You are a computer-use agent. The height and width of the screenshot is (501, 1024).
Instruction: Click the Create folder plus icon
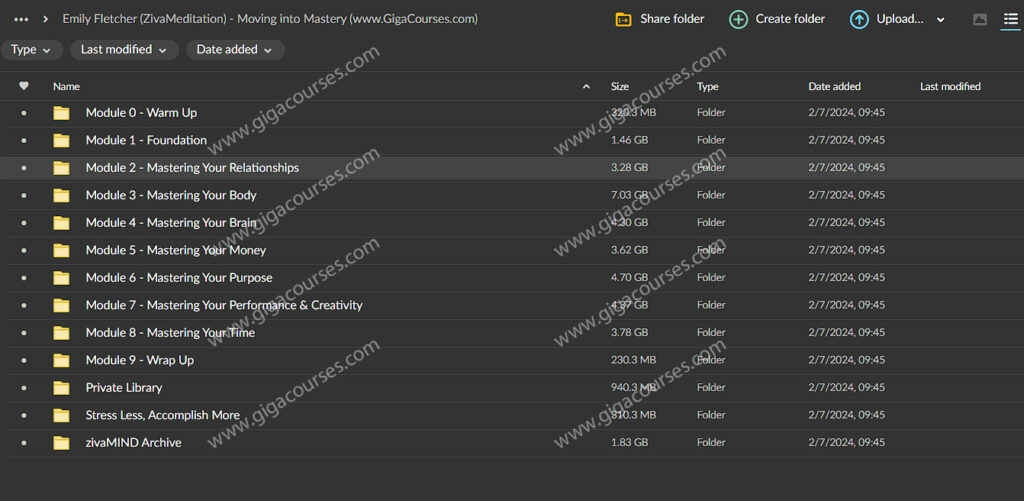pos(738,19)
